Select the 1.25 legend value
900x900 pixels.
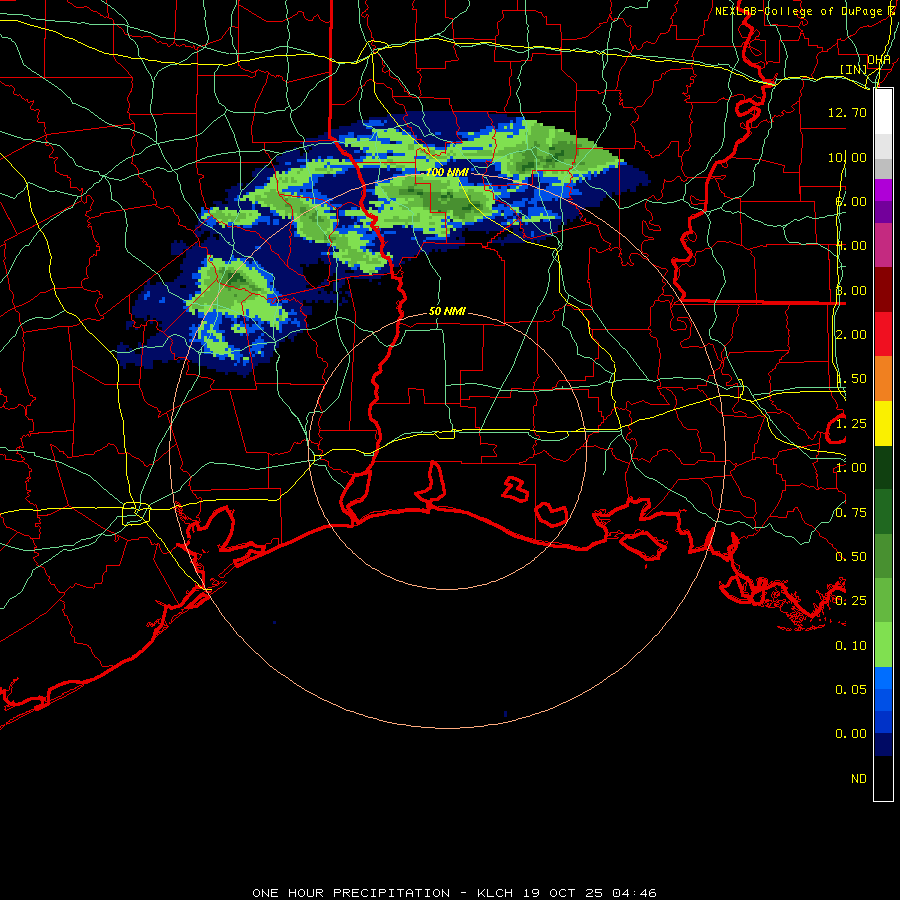[x=851, y=424]
